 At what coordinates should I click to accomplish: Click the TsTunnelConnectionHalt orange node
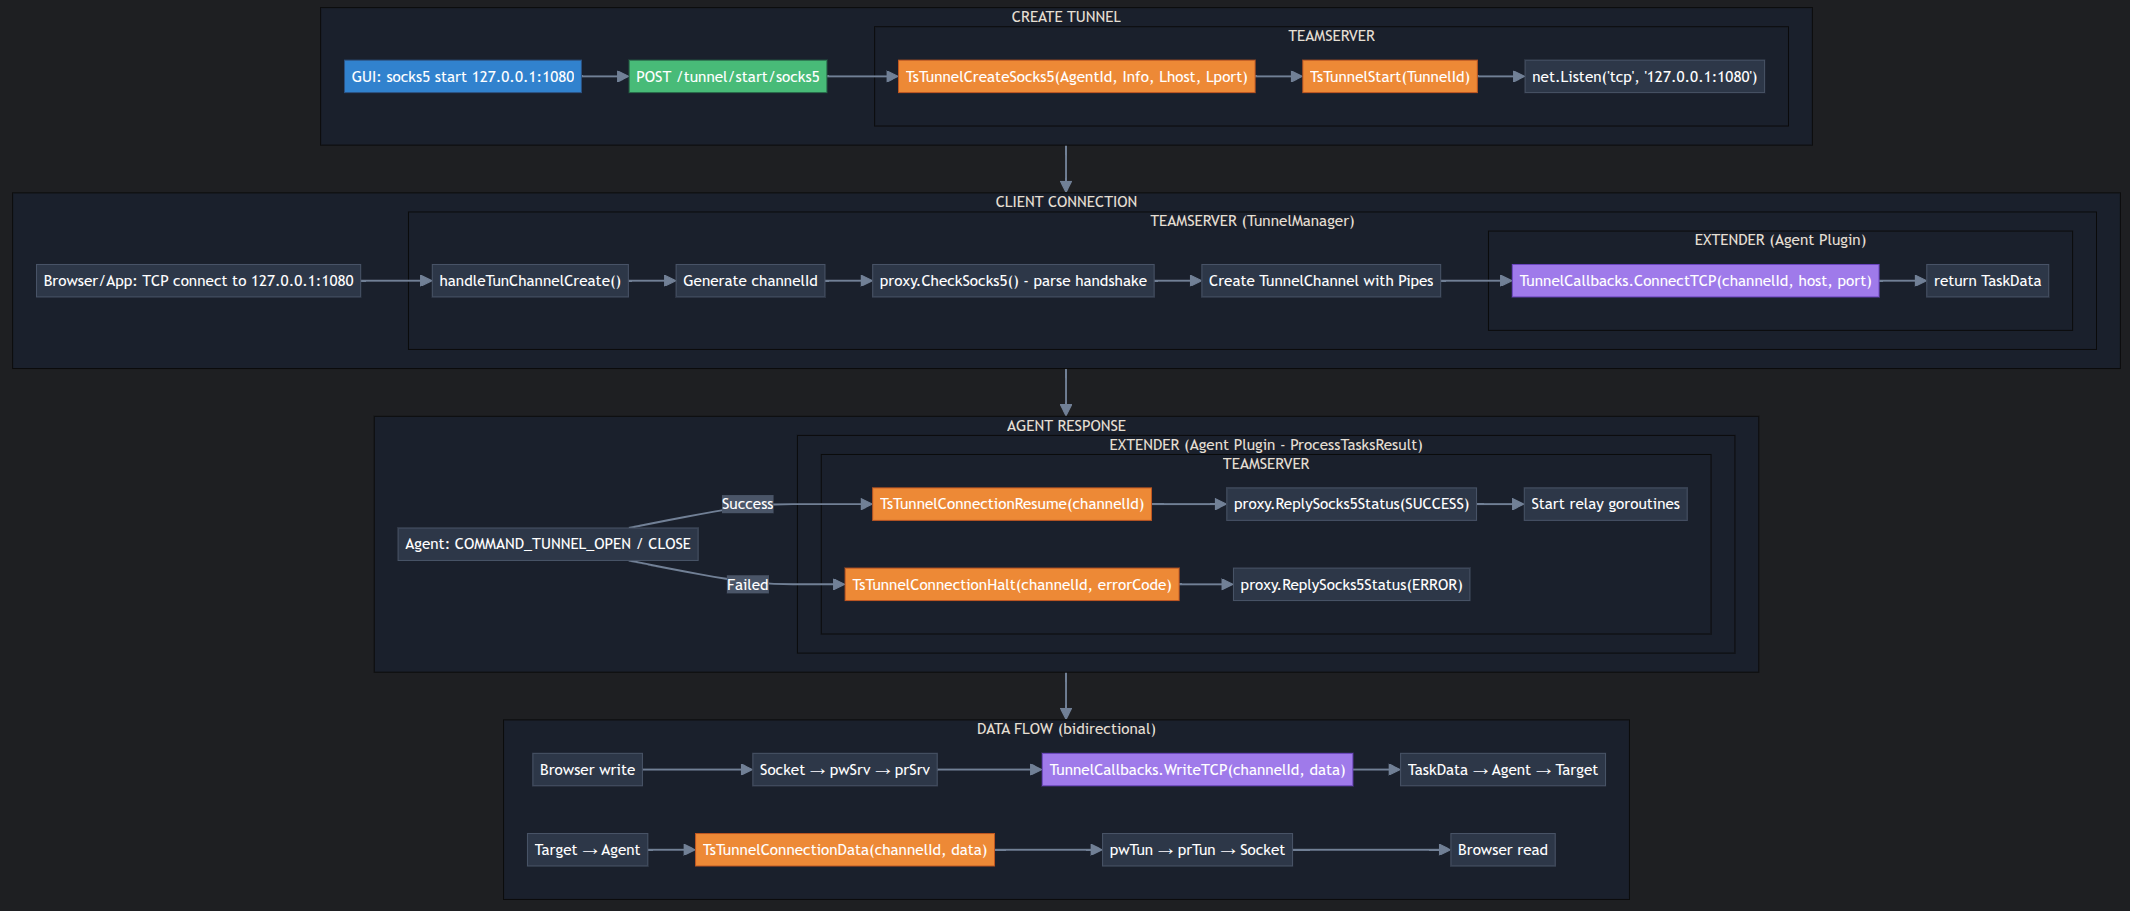pyautogui.click(x=1011, y=585)
